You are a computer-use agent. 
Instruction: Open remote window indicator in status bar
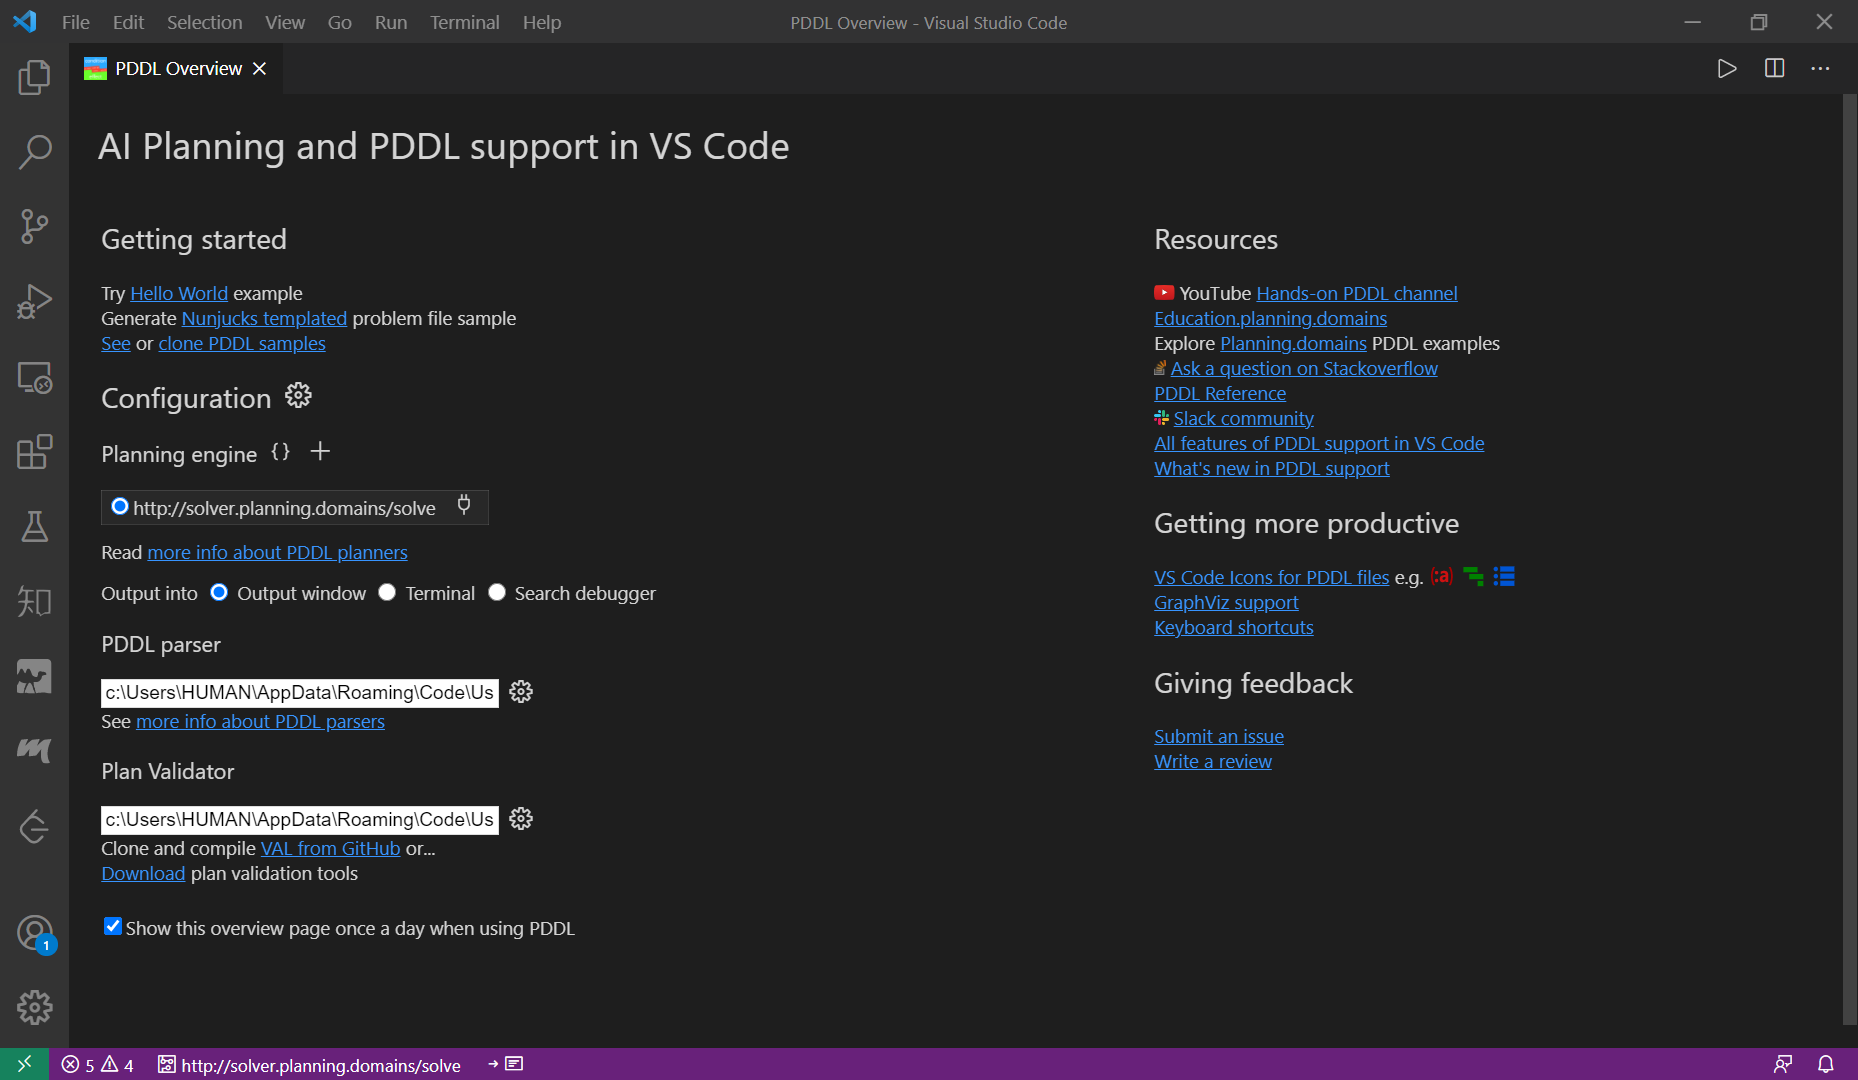click(24, 1064)
